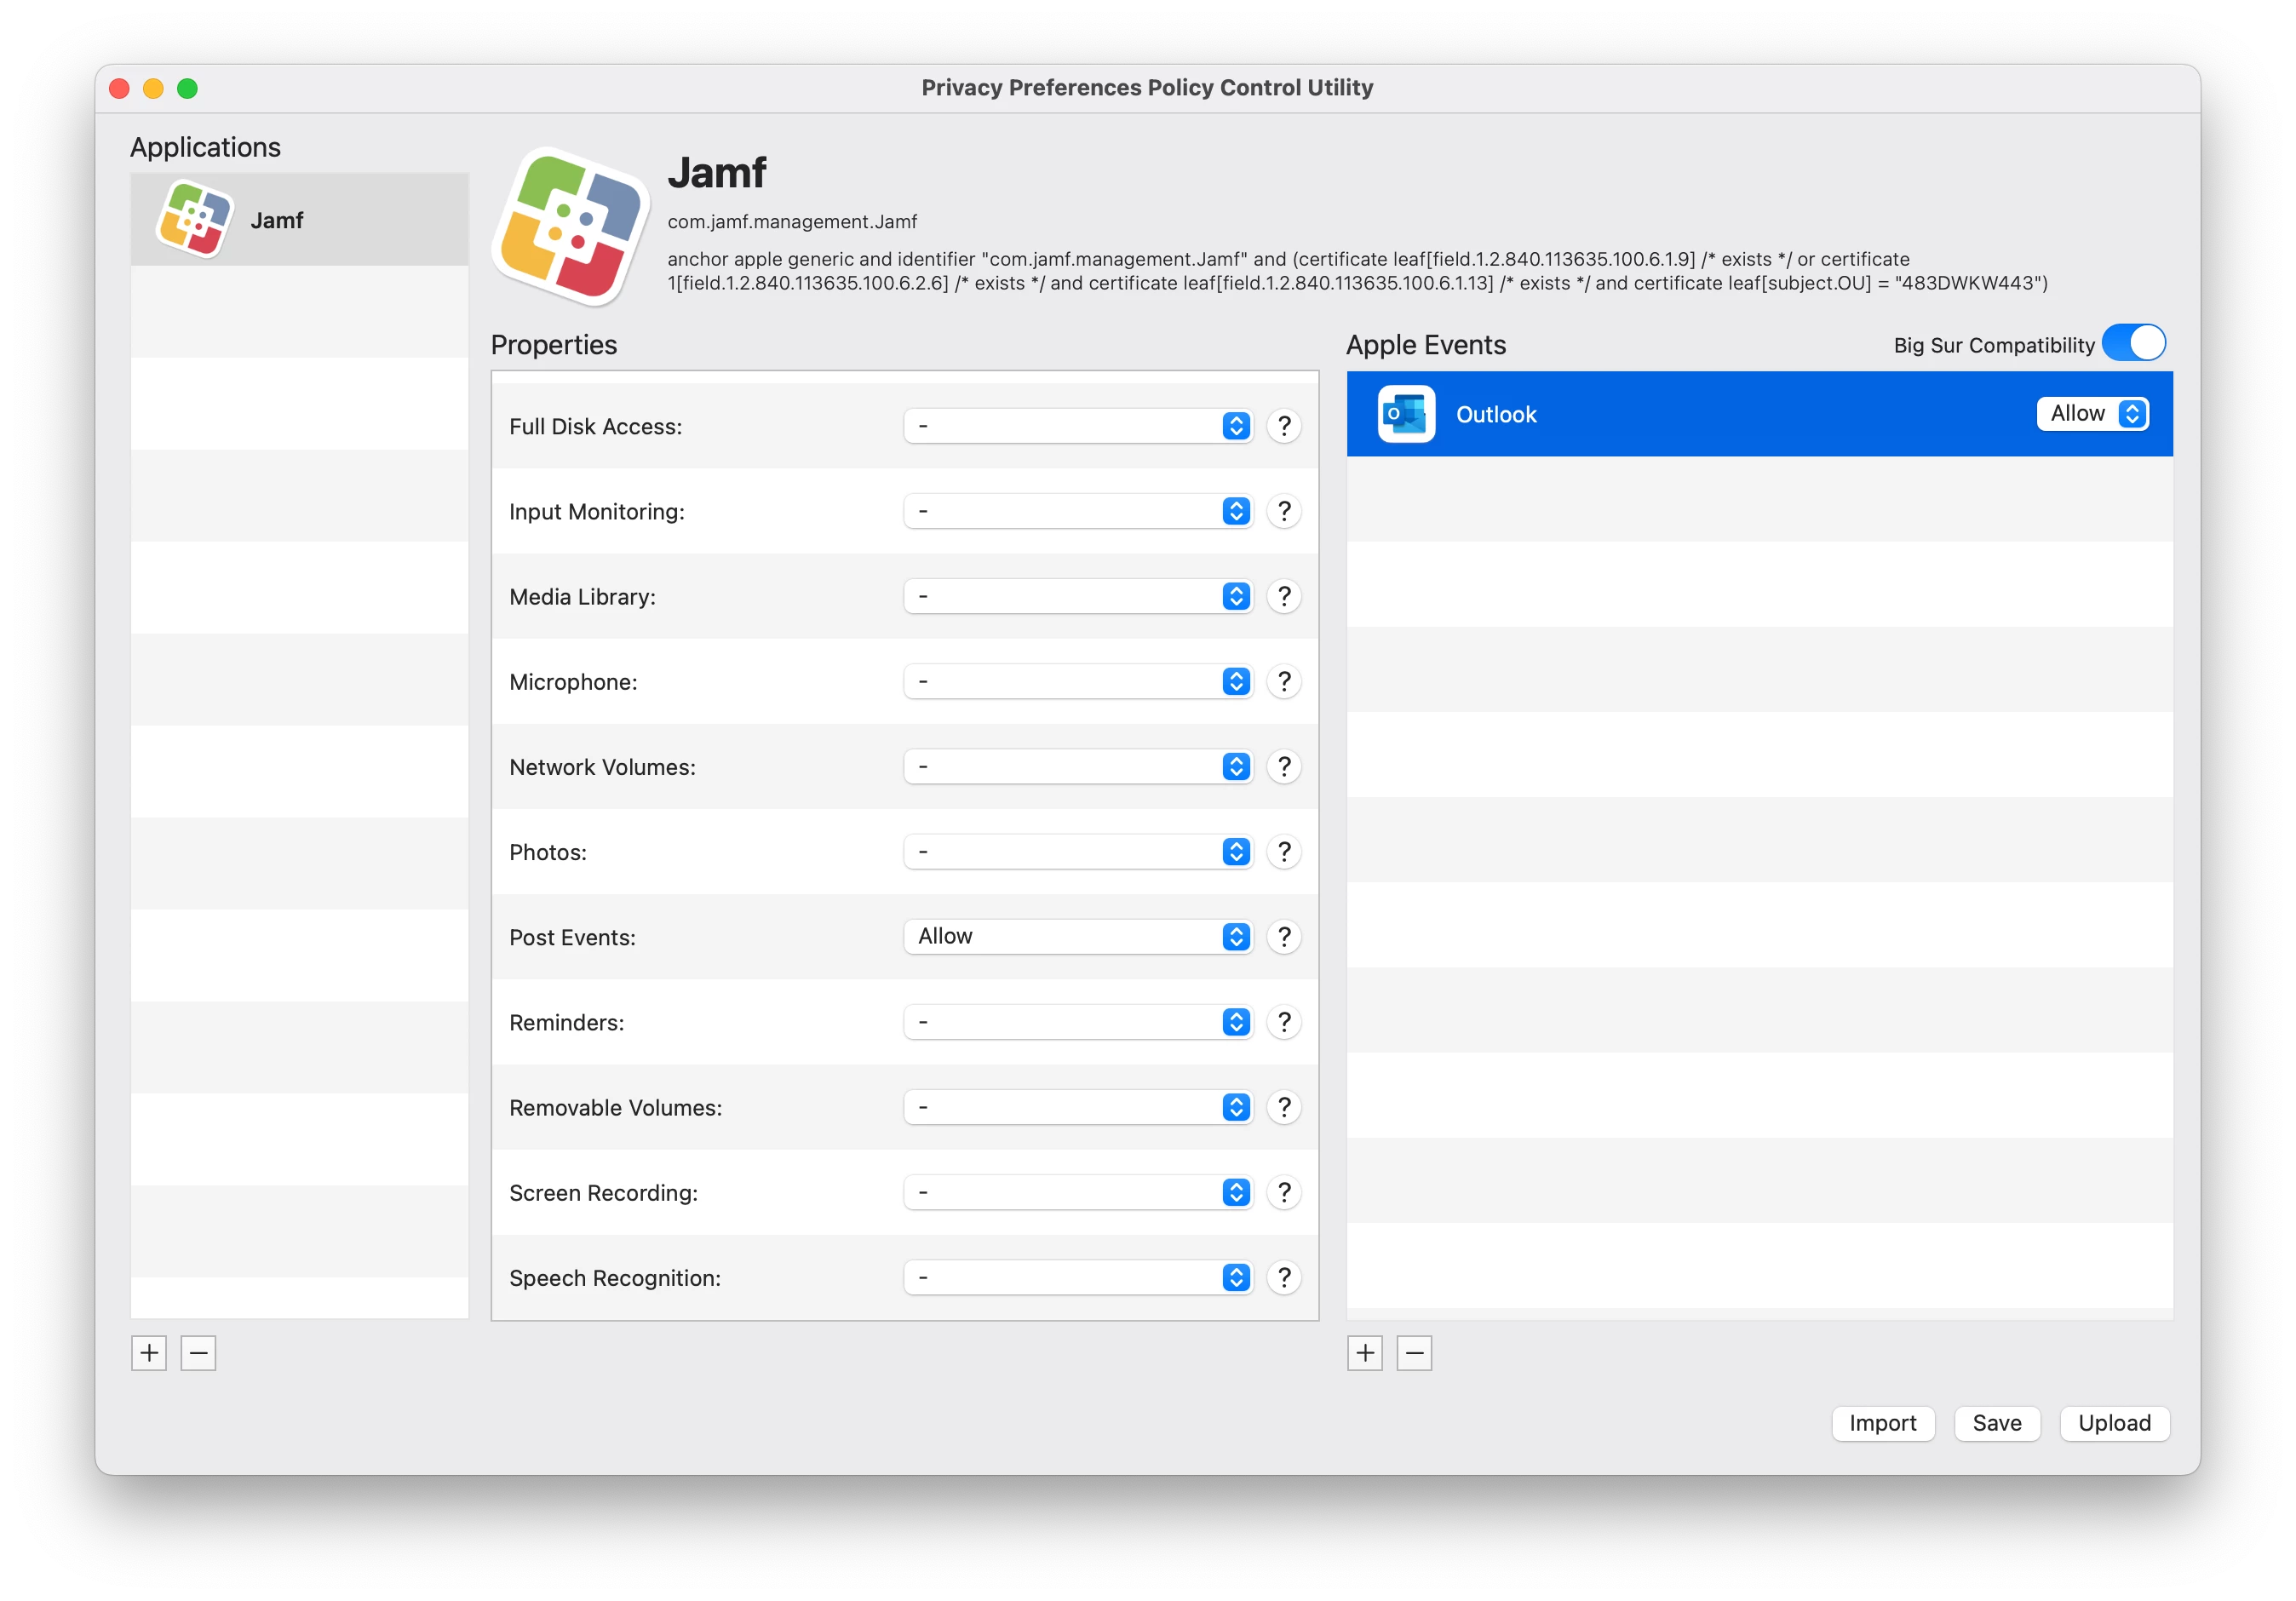Image resolution: width=2296 pixels, height=1601 pixels.
Task: Show help for Screen Recording
Action: coord(1284,1192)
